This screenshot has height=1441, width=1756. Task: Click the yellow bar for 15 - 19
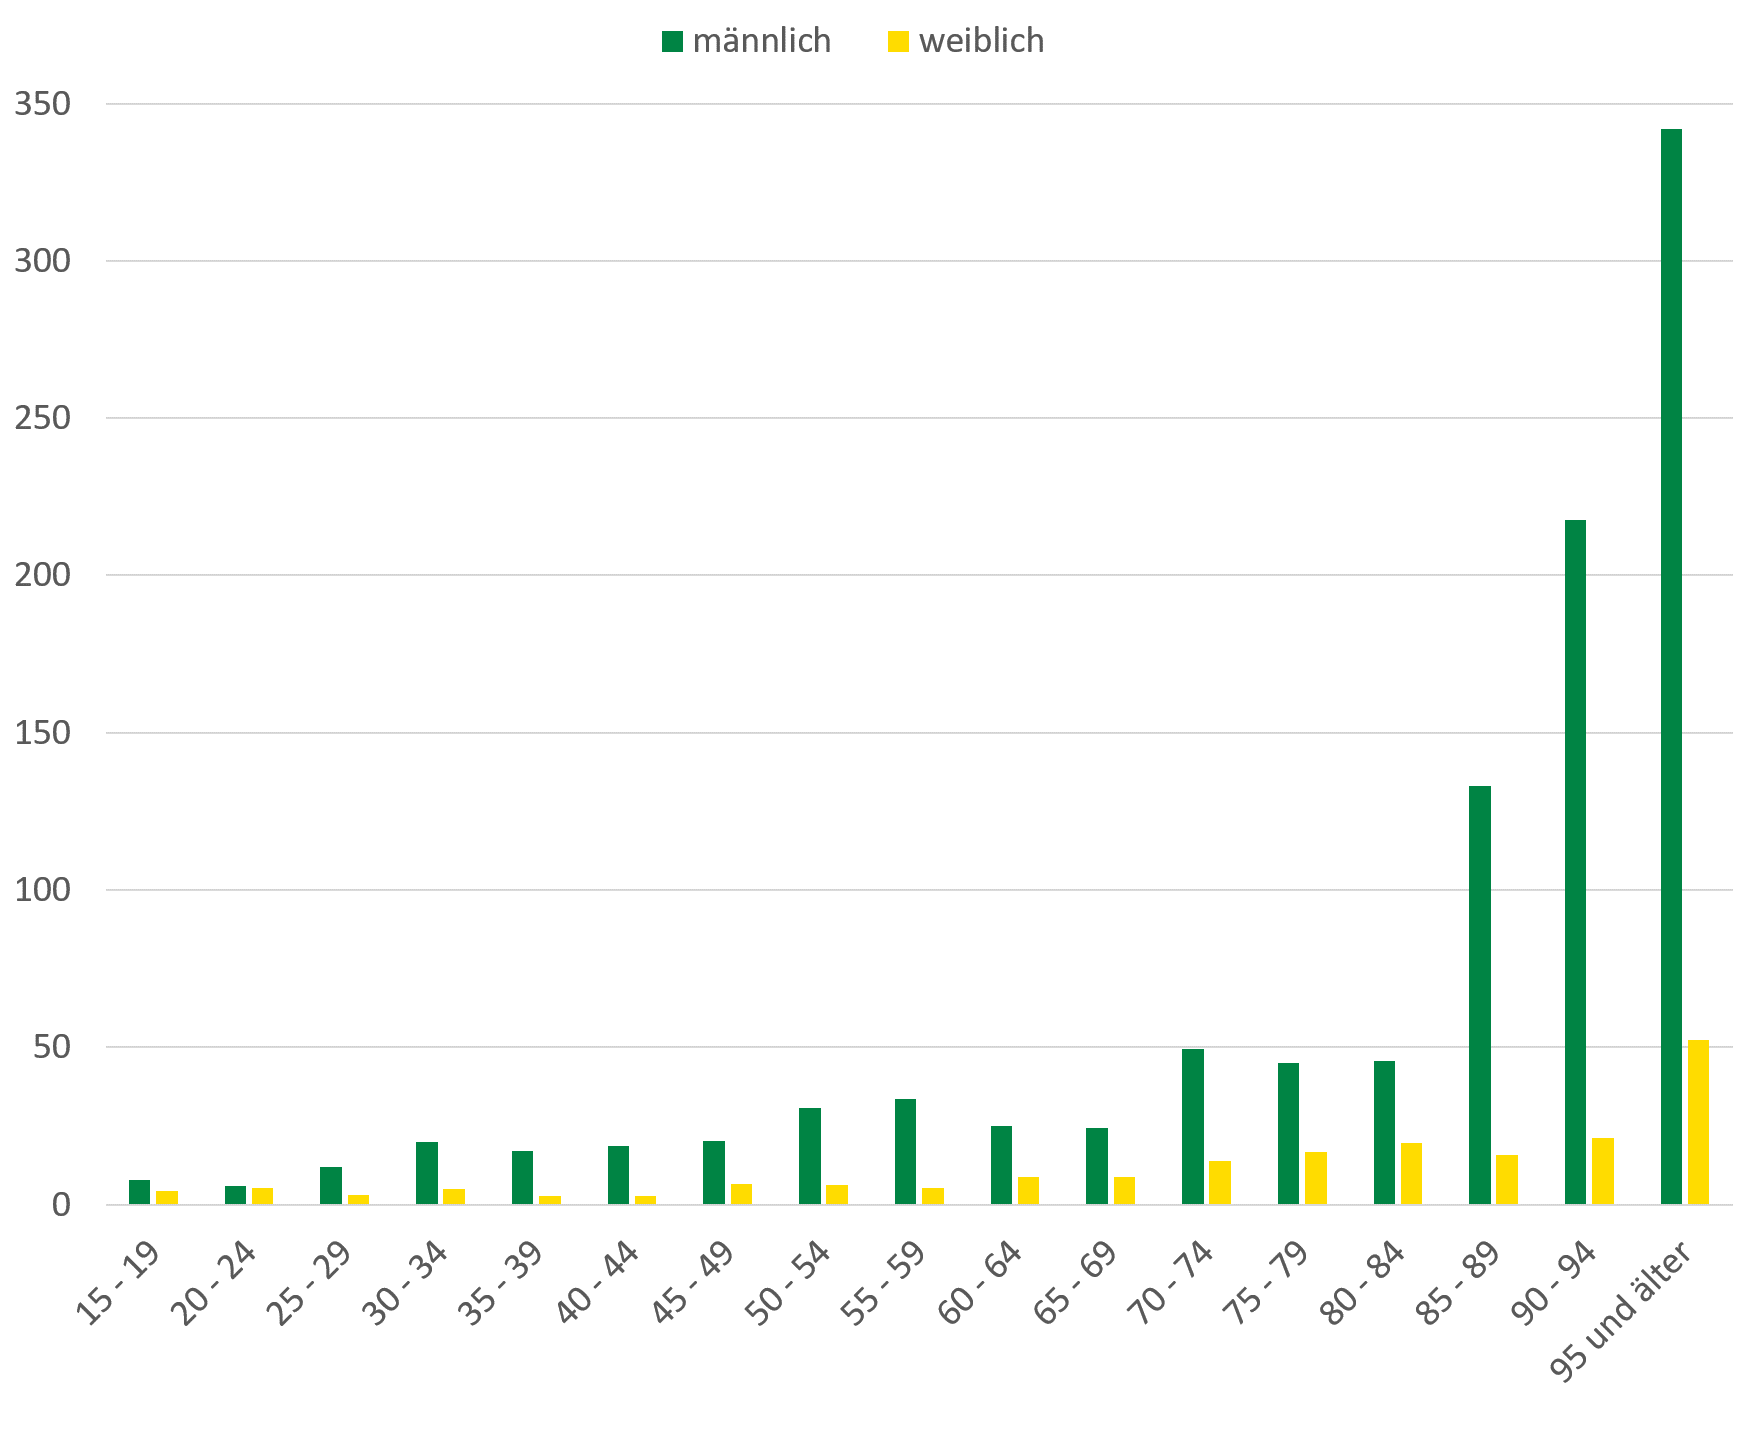167,1198
